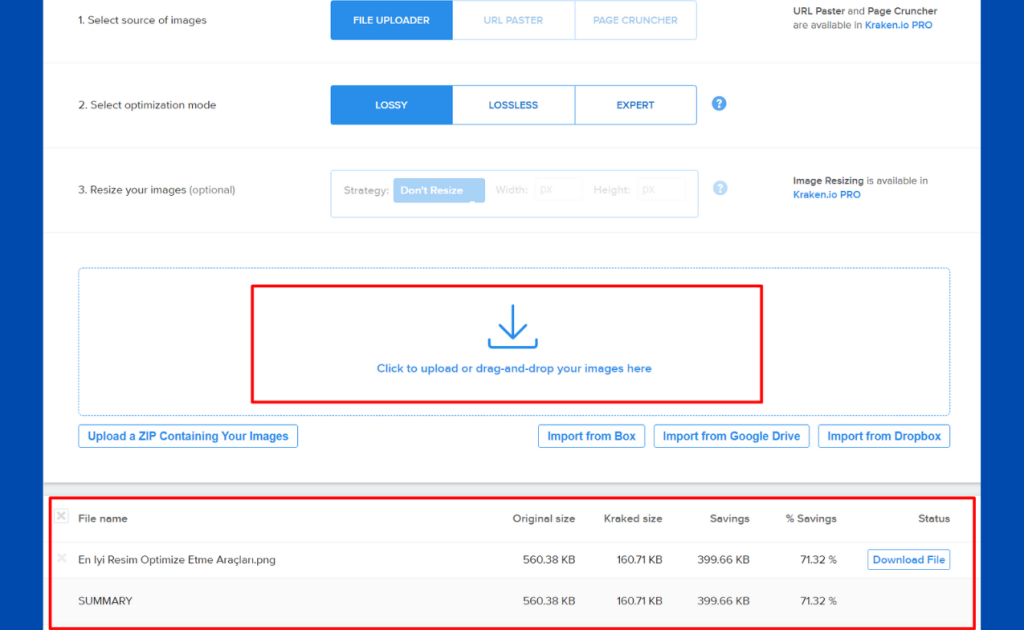Choose LOSSLESS optimization mode

pyautogui.click(x=513, y=105)
